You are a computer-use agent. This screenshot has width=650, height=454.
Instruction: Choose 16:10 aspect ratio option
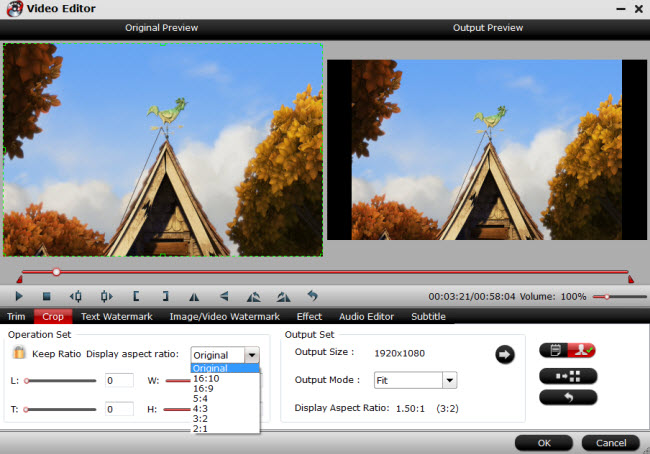225,378
